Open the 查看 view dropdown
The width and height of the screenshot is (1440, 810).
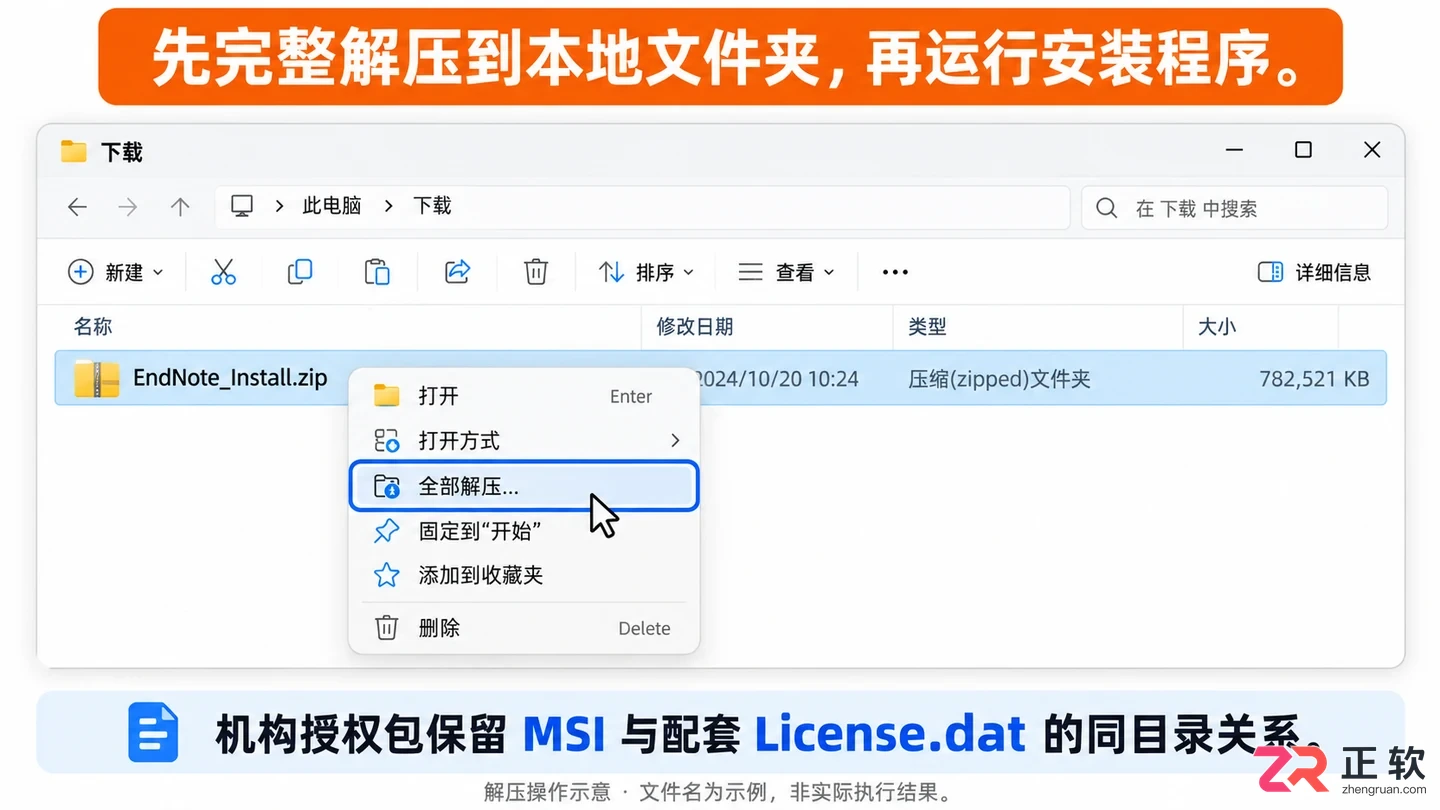click(x=786, y=272)
